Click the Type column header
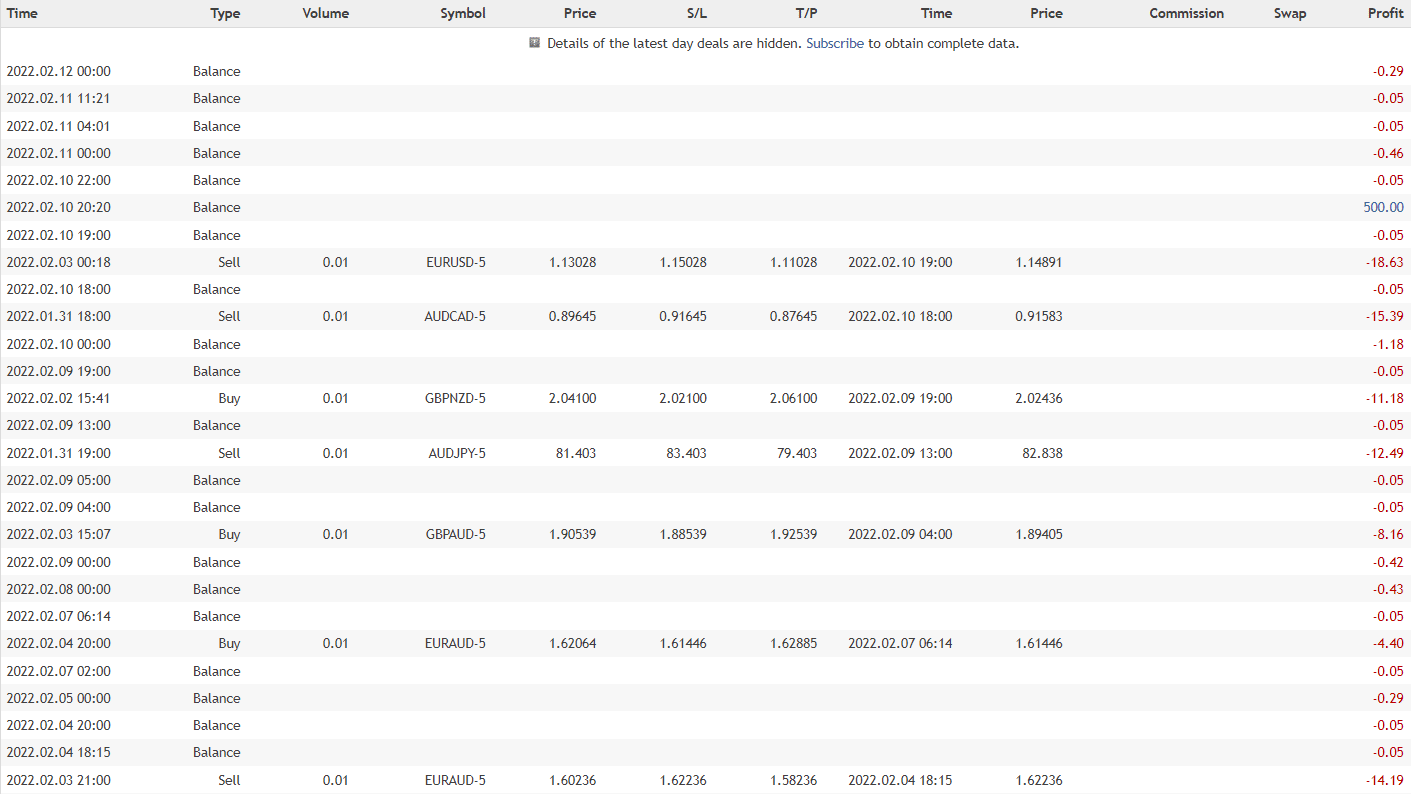This screenshot has width=1411, height=794. pos(225,13)
